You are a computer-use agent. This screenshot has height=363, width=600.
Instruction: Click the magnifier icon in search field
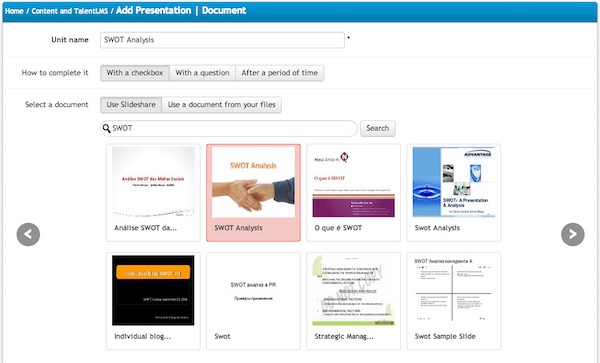(106, 129)
